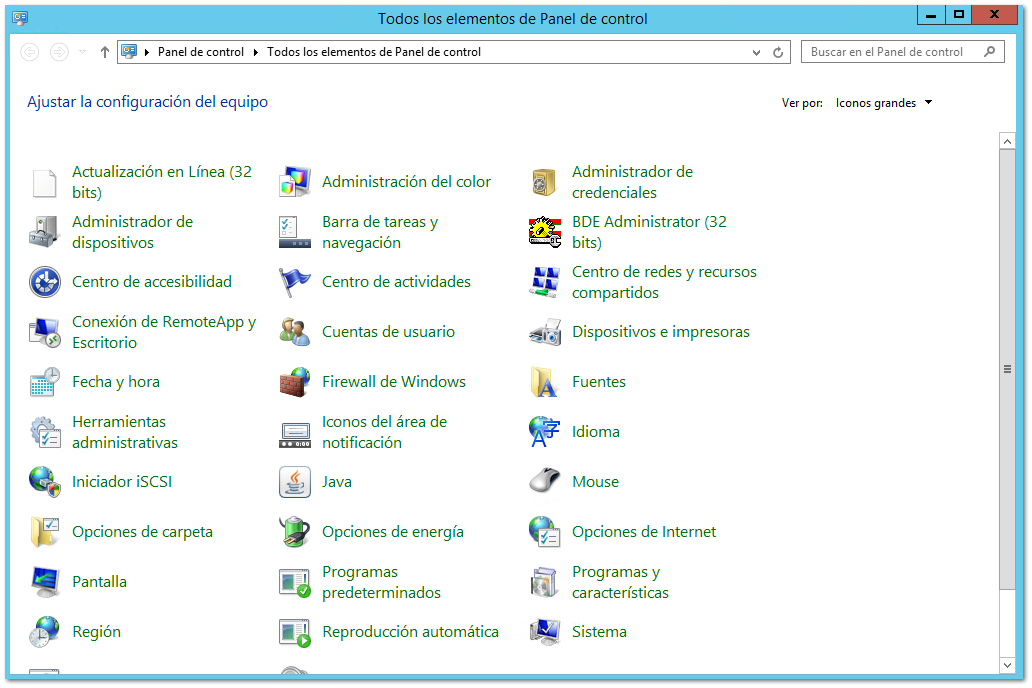The width and height of the screenshot is (1032, 688).
Task: Refresh the Control Panel view
Action: (778, 53)
